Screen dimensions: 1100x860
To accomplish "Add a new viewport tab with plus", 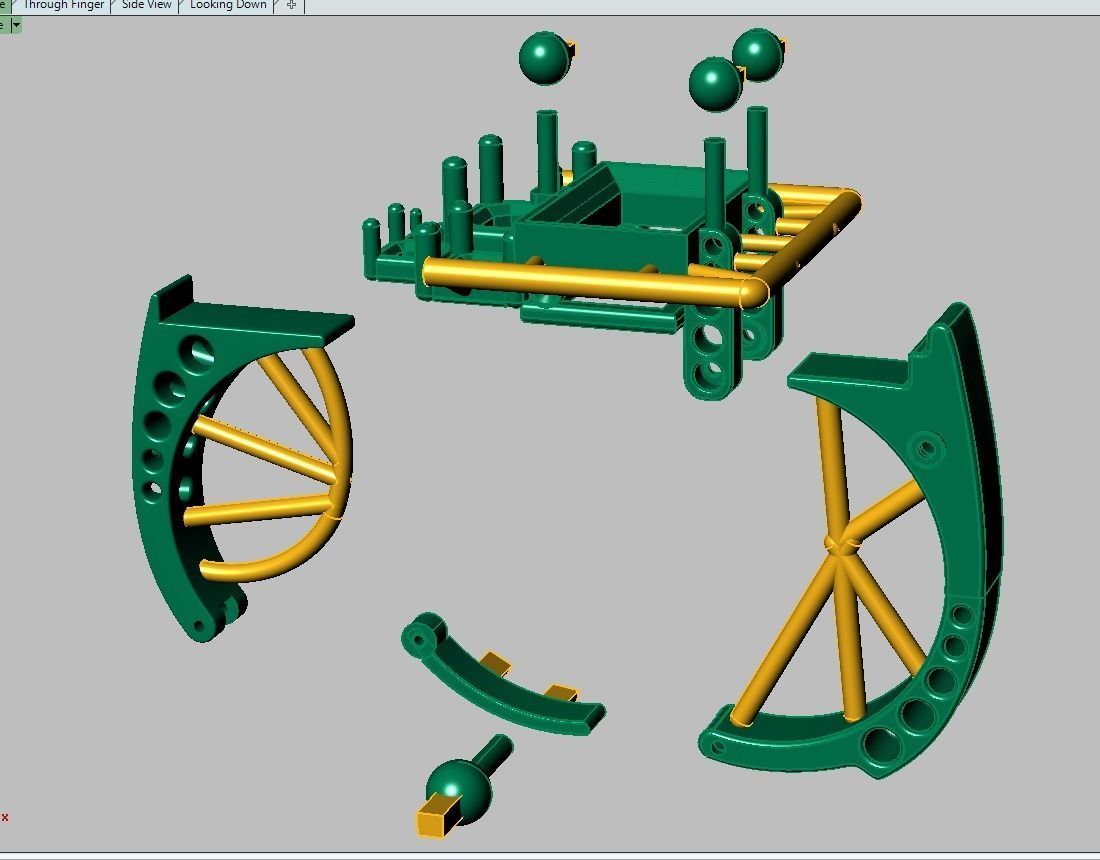I will [x=291, y=5].
